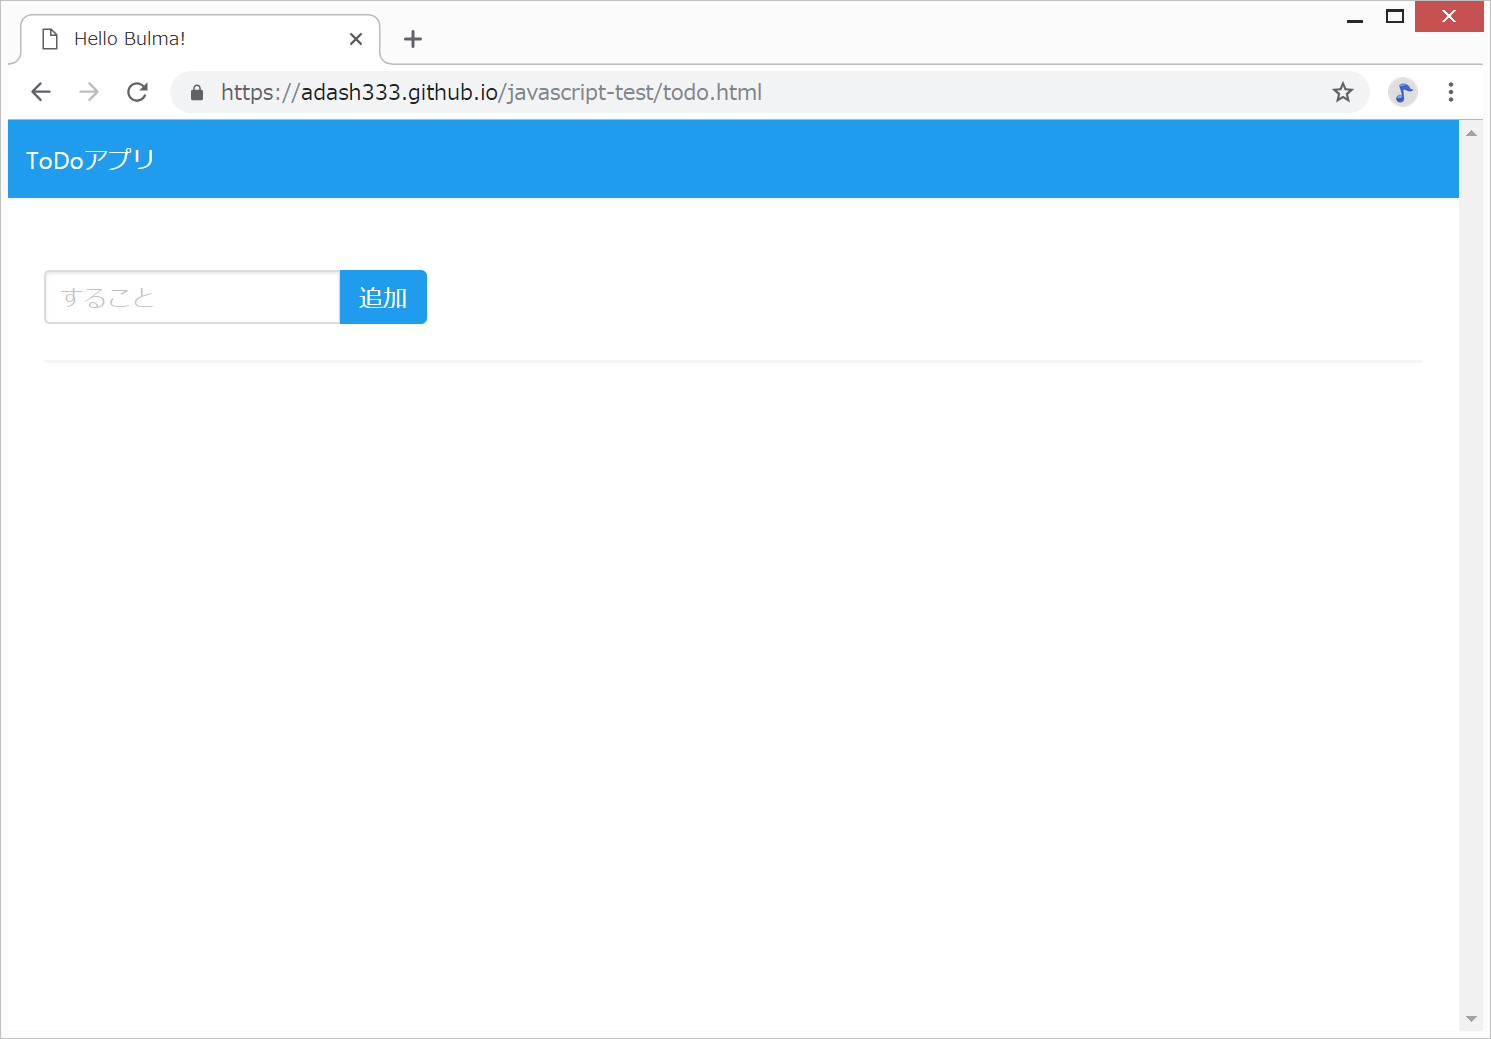This screenshot has height=1039, width=1491.
Task: Open the user profile avatar
Action: tap(1402, 92)
